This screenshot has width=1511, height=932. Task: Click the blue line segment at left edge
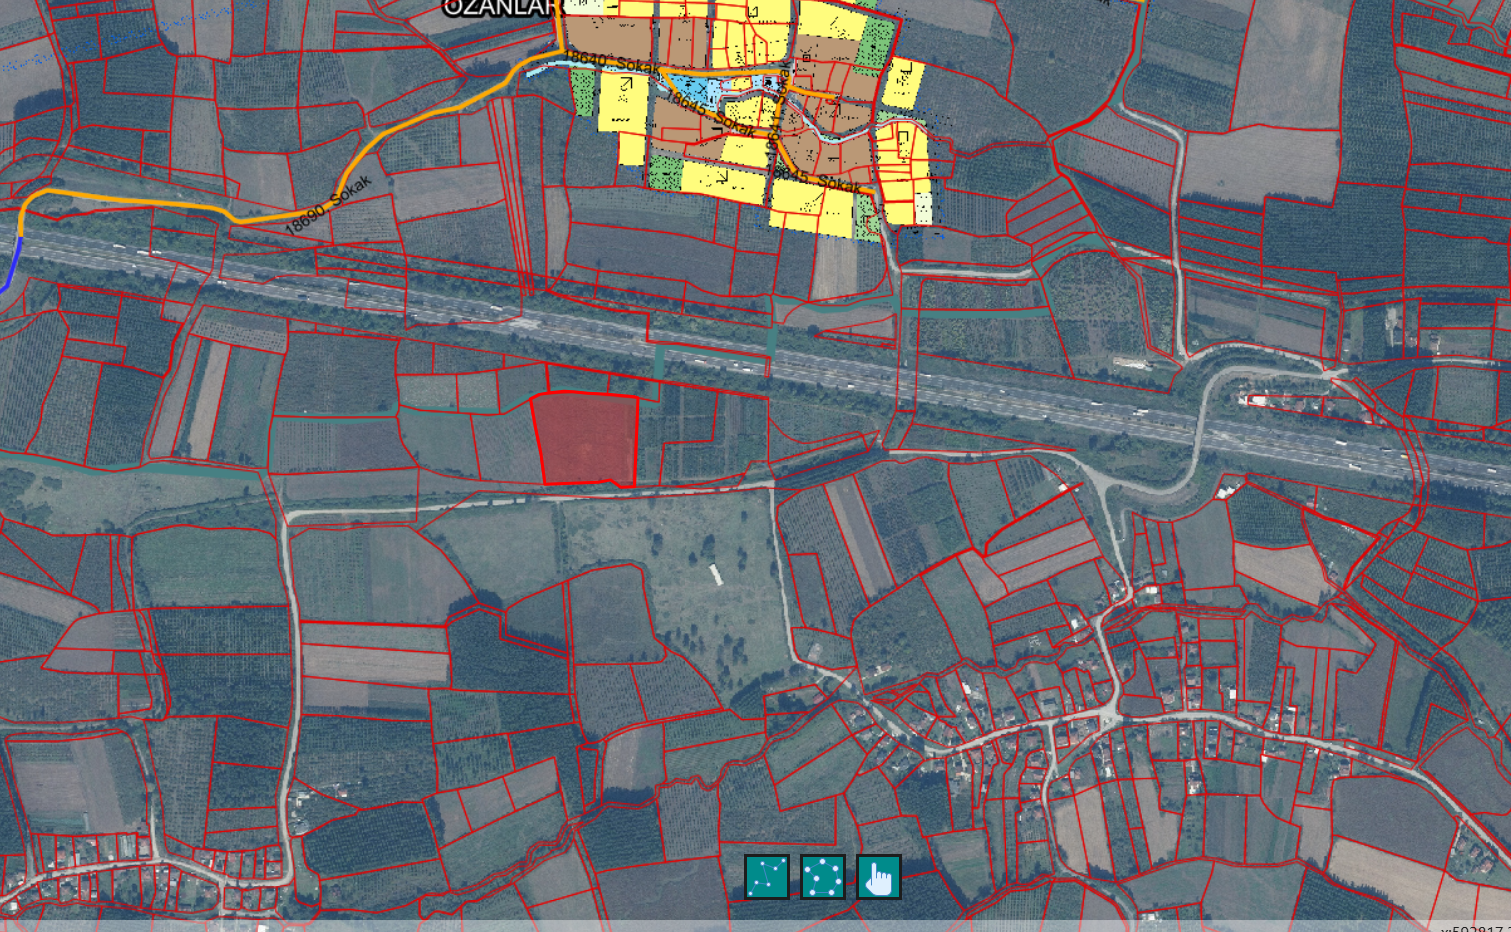click(12, 265)
